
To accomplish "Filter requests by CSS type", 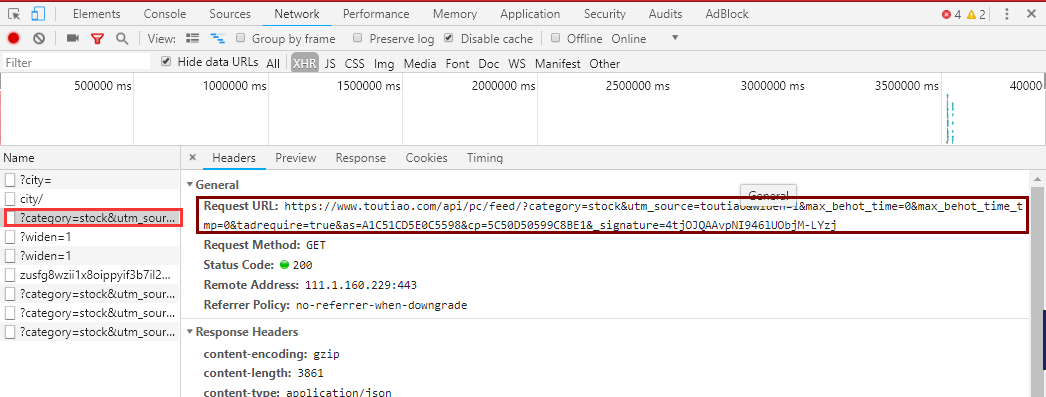I will pos(355,63).
